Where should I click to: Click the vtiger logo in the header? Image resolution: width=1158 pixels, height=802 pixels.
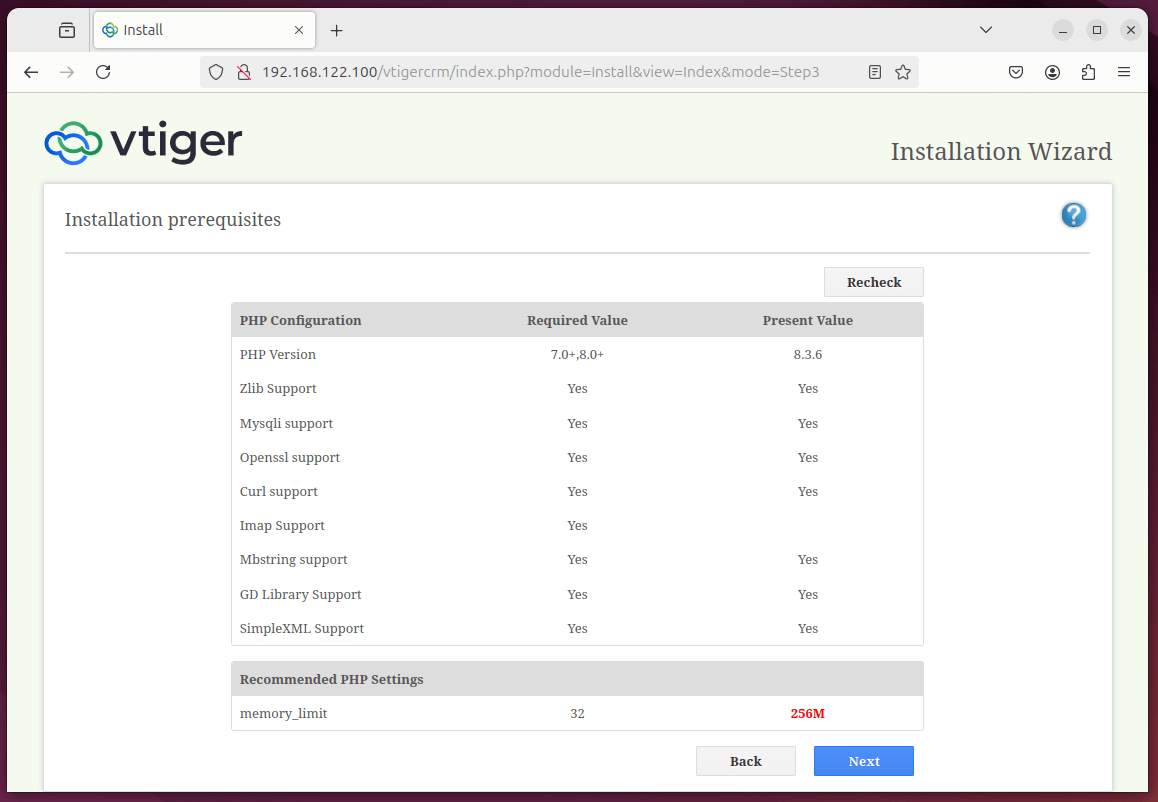click(x=141, y=142)
